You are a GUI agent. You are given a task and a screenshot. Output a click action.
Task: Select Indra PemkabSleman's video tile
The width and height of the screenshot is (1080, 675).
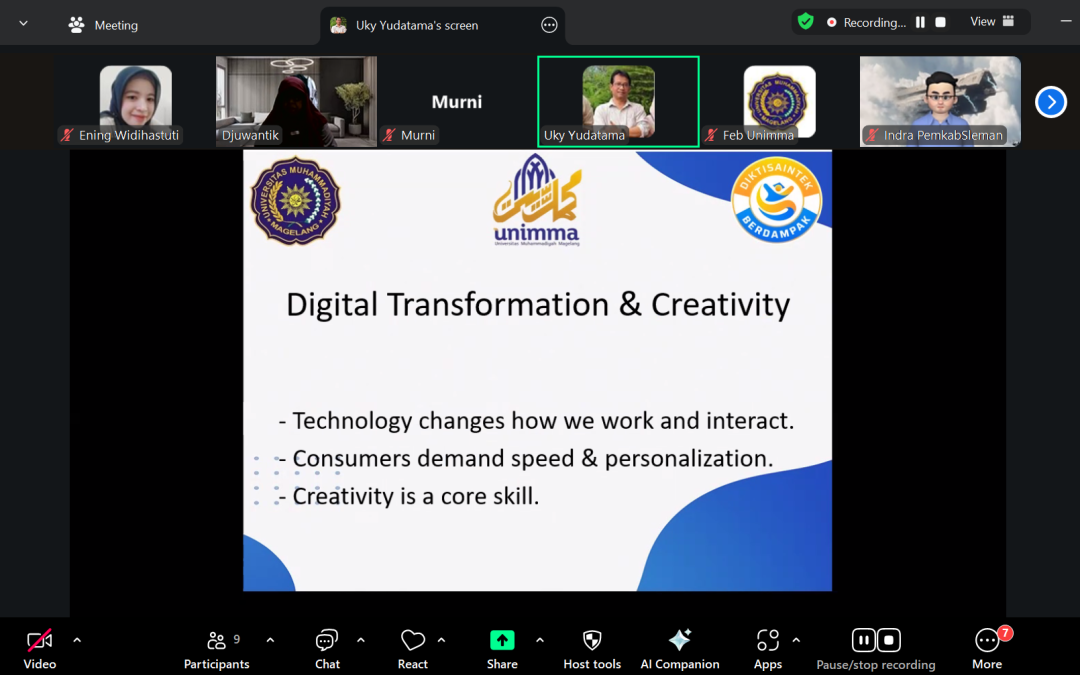[x=940, y=101]
